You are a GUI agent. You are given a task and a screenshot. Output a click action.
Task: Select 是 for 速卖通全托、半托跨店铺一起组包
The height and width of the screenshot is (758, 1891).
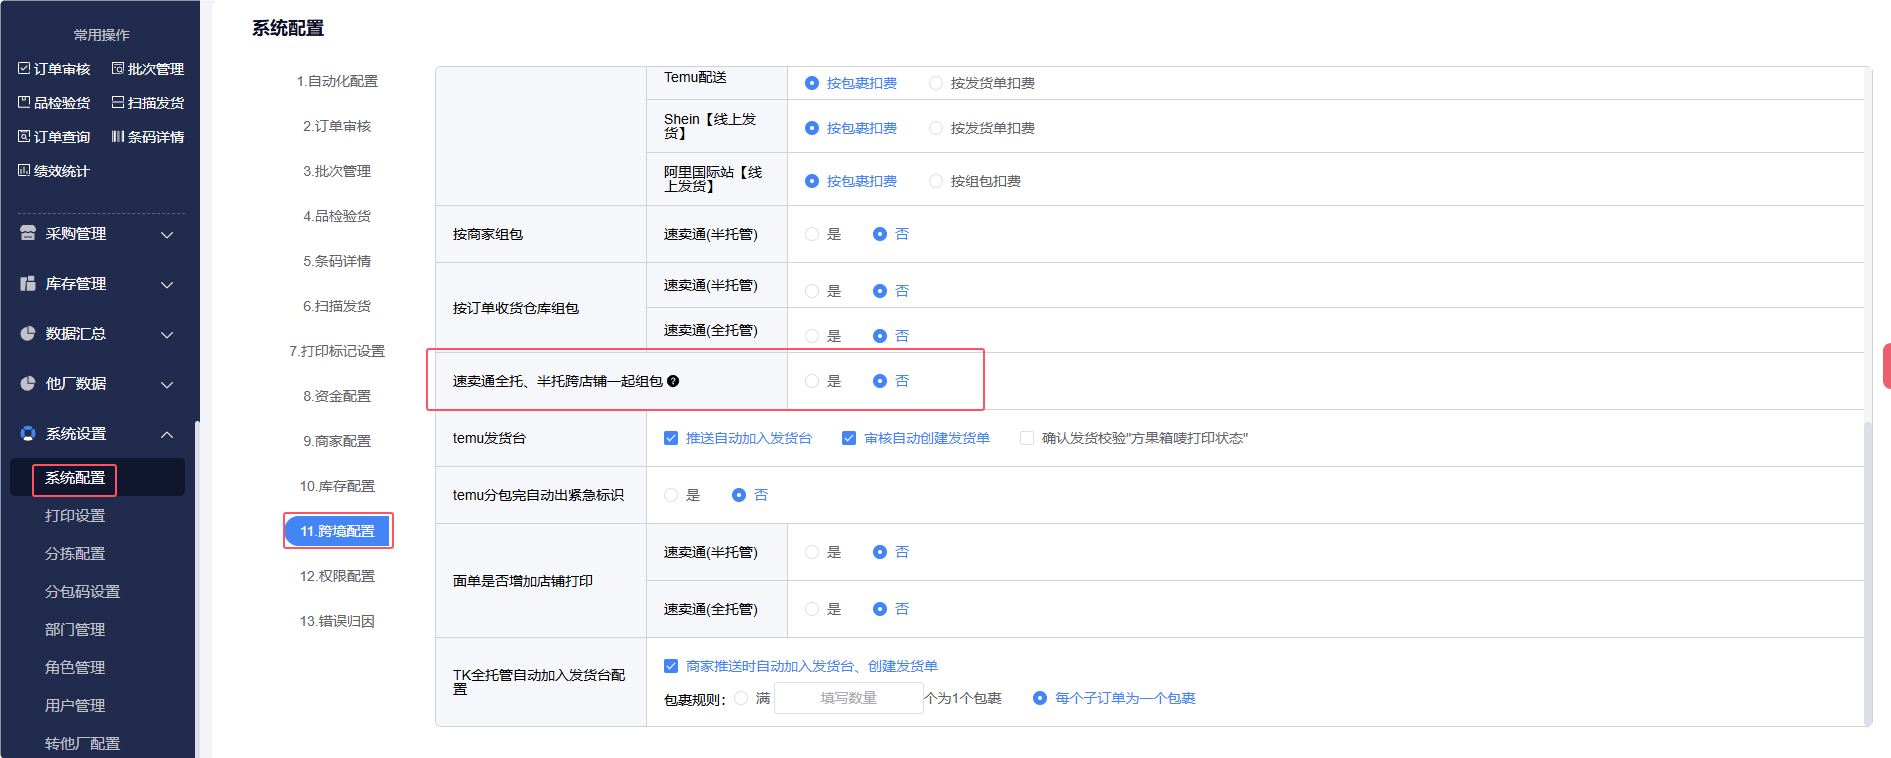click(x=812, y=381)
